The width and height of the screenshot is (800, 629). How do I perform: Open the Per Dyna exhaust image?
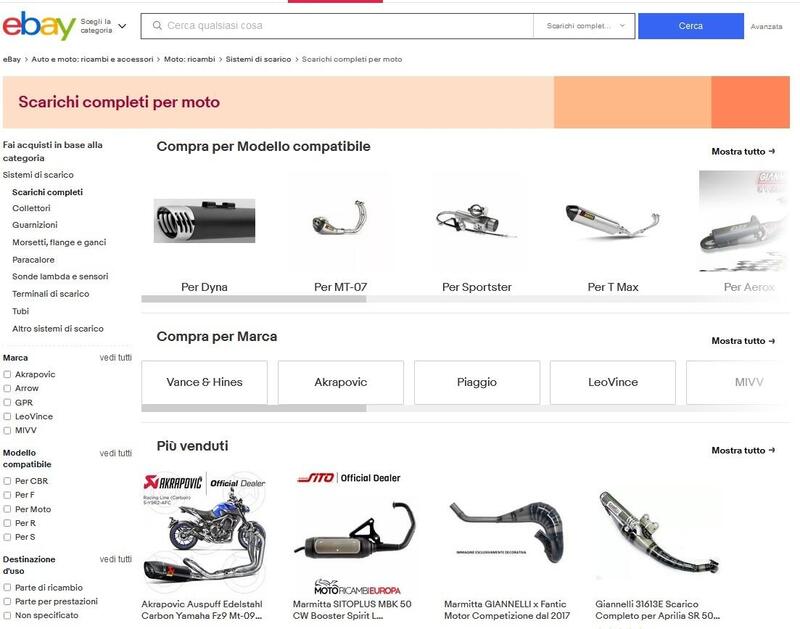204,221
